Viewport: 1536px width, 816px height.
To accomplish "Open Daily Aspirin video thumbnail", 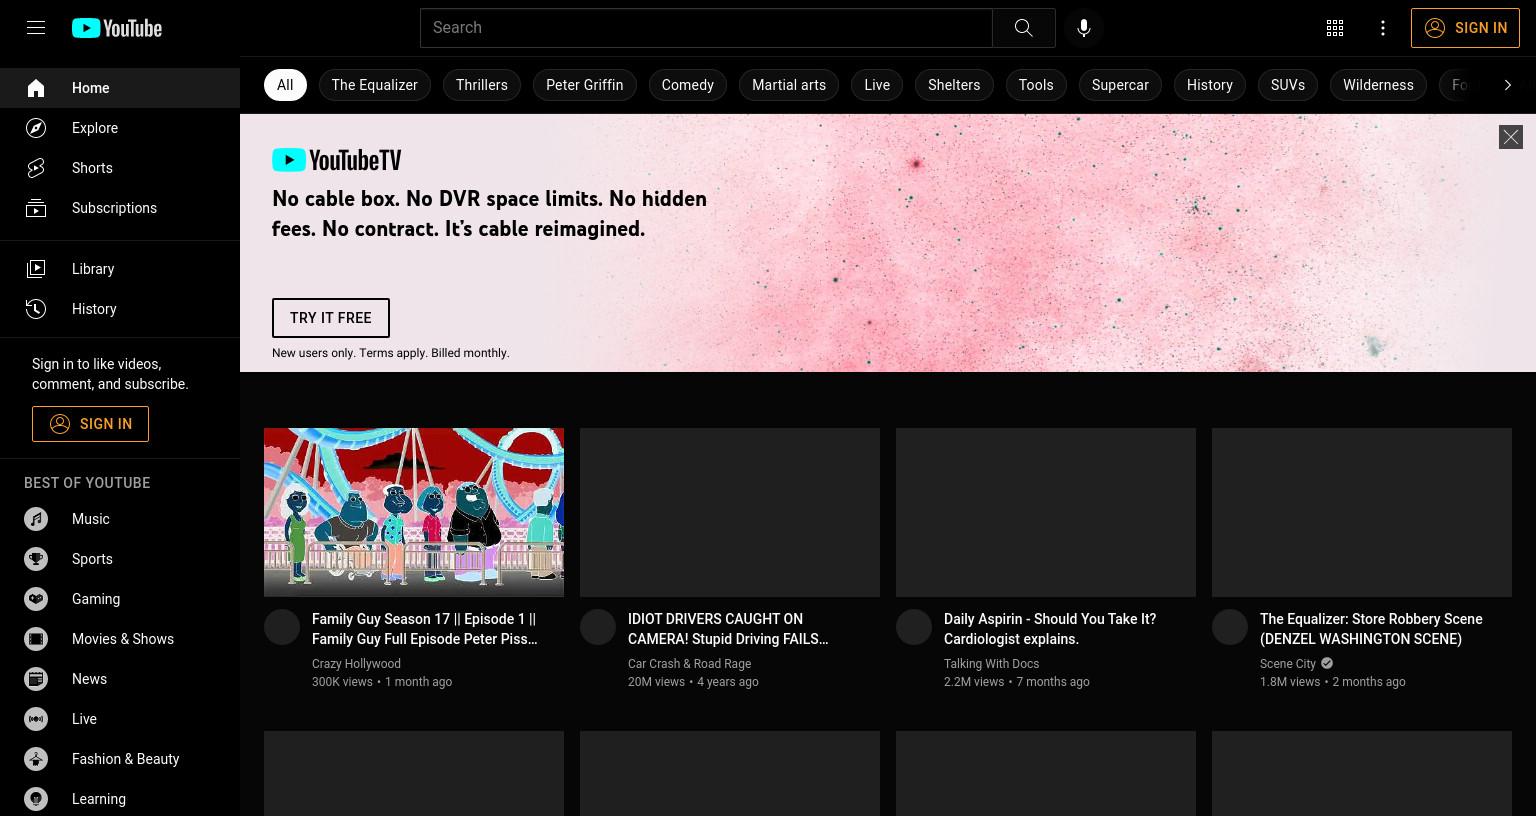I will (1046, 512).
